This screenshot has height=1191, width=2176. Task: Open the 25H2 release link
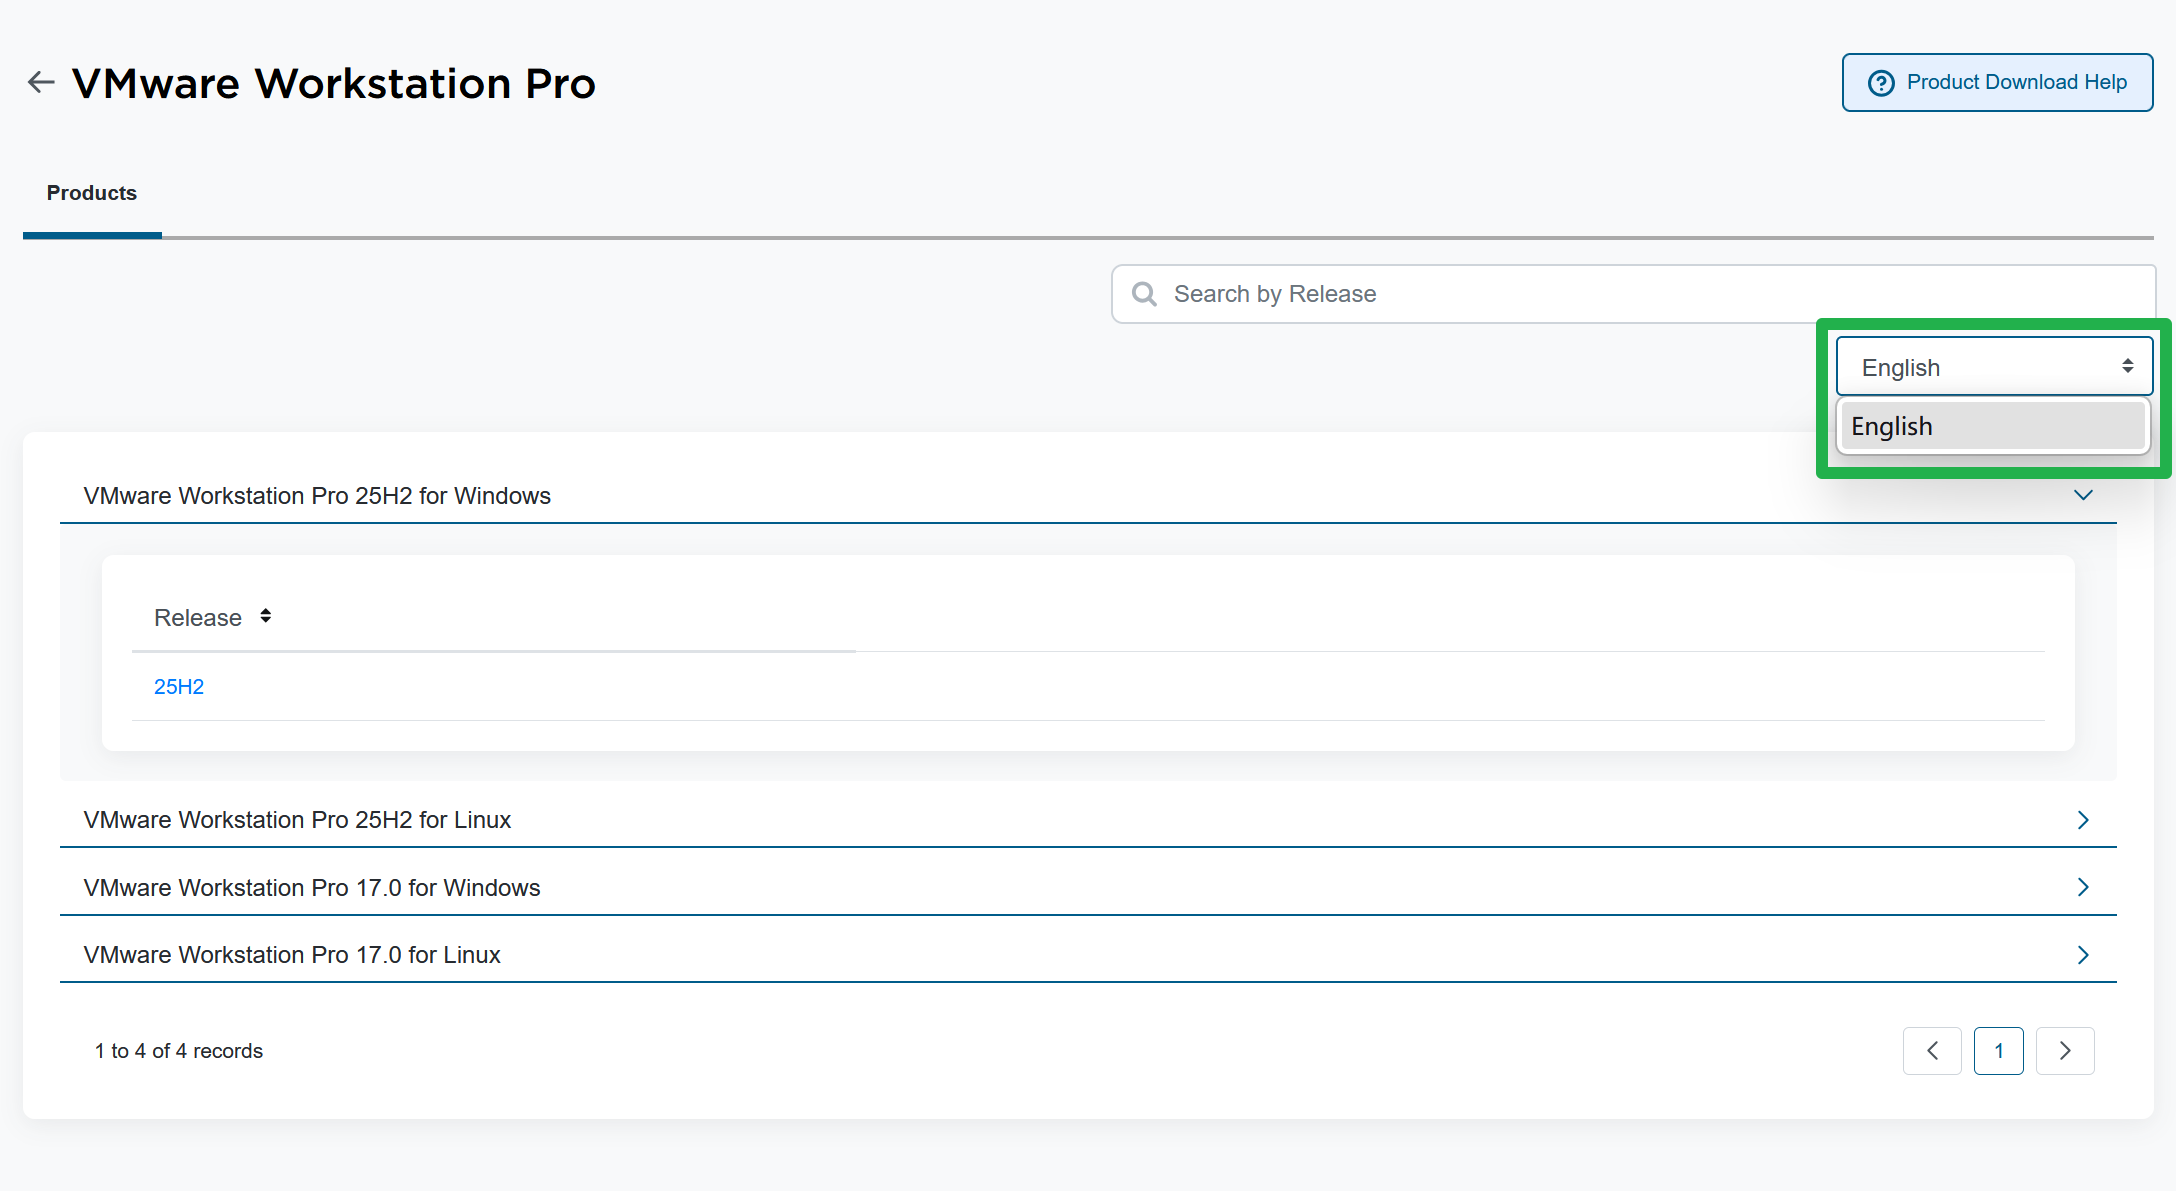coord(179,687)
